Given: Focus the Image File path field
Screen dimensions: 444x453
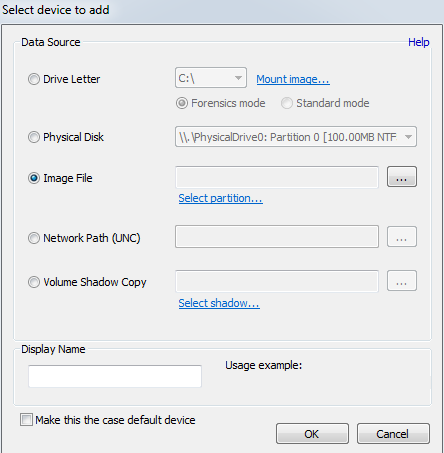Looking at the screenshot, I should click(277, 177).
